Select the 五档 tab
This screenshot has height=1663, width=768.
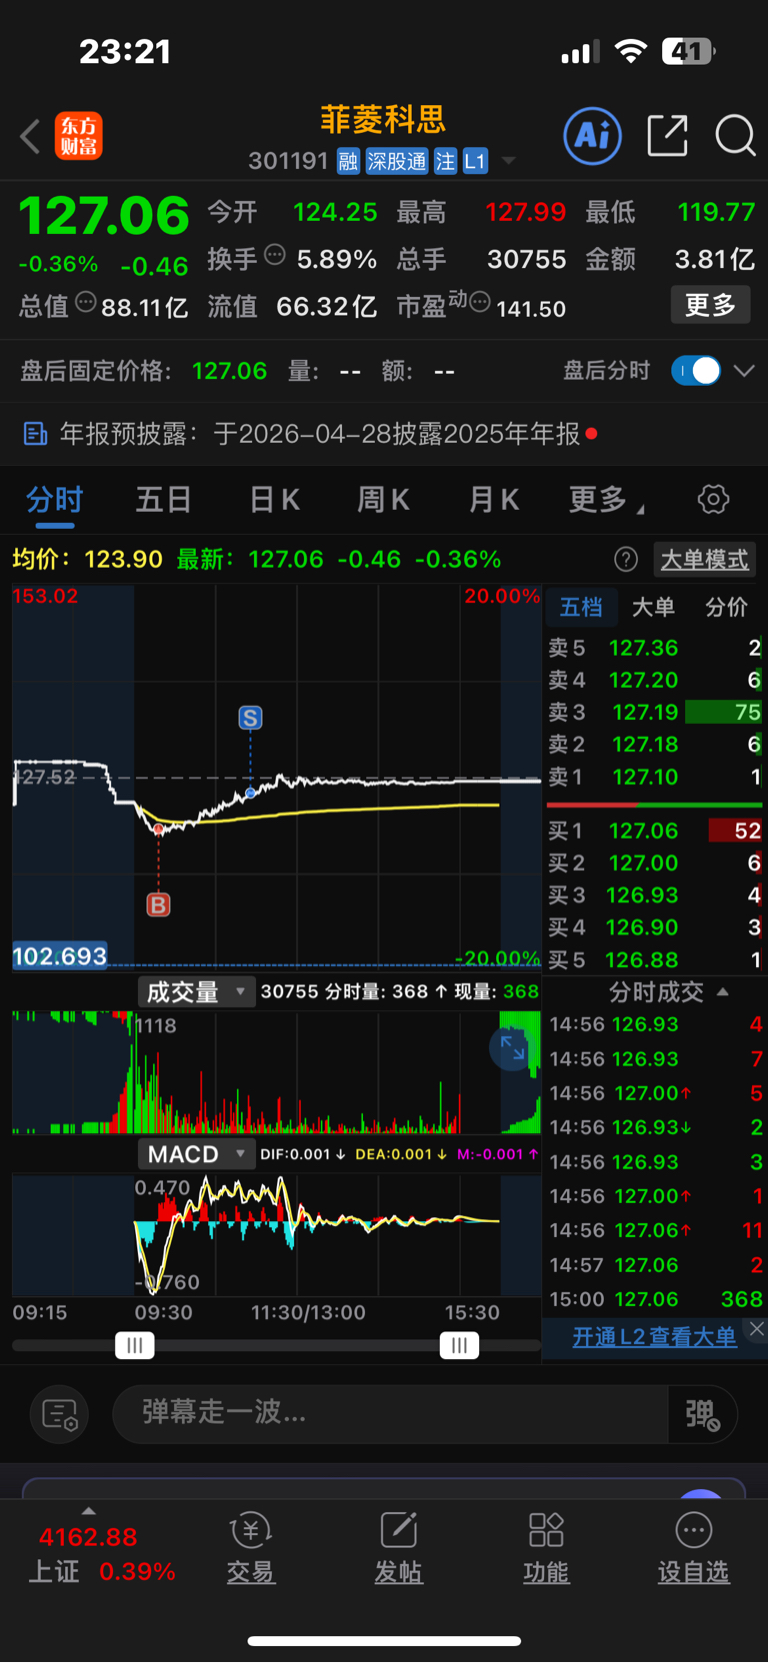[581, 607]
